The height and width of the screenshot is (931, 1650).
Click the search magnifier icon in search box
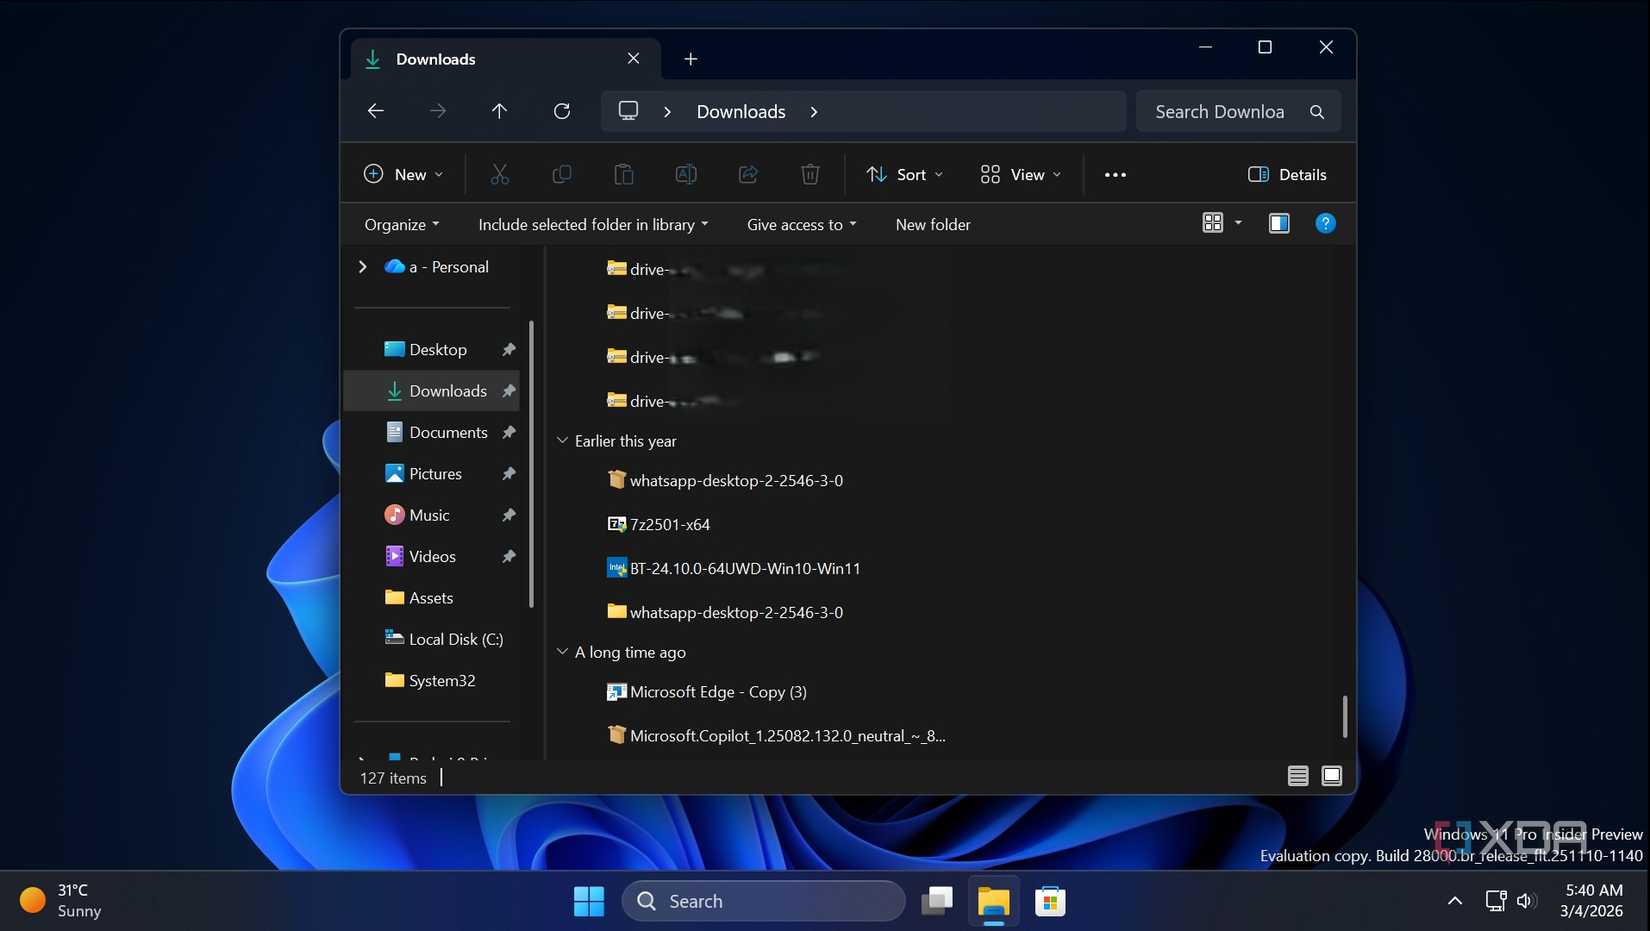[x=1317, y=112]
